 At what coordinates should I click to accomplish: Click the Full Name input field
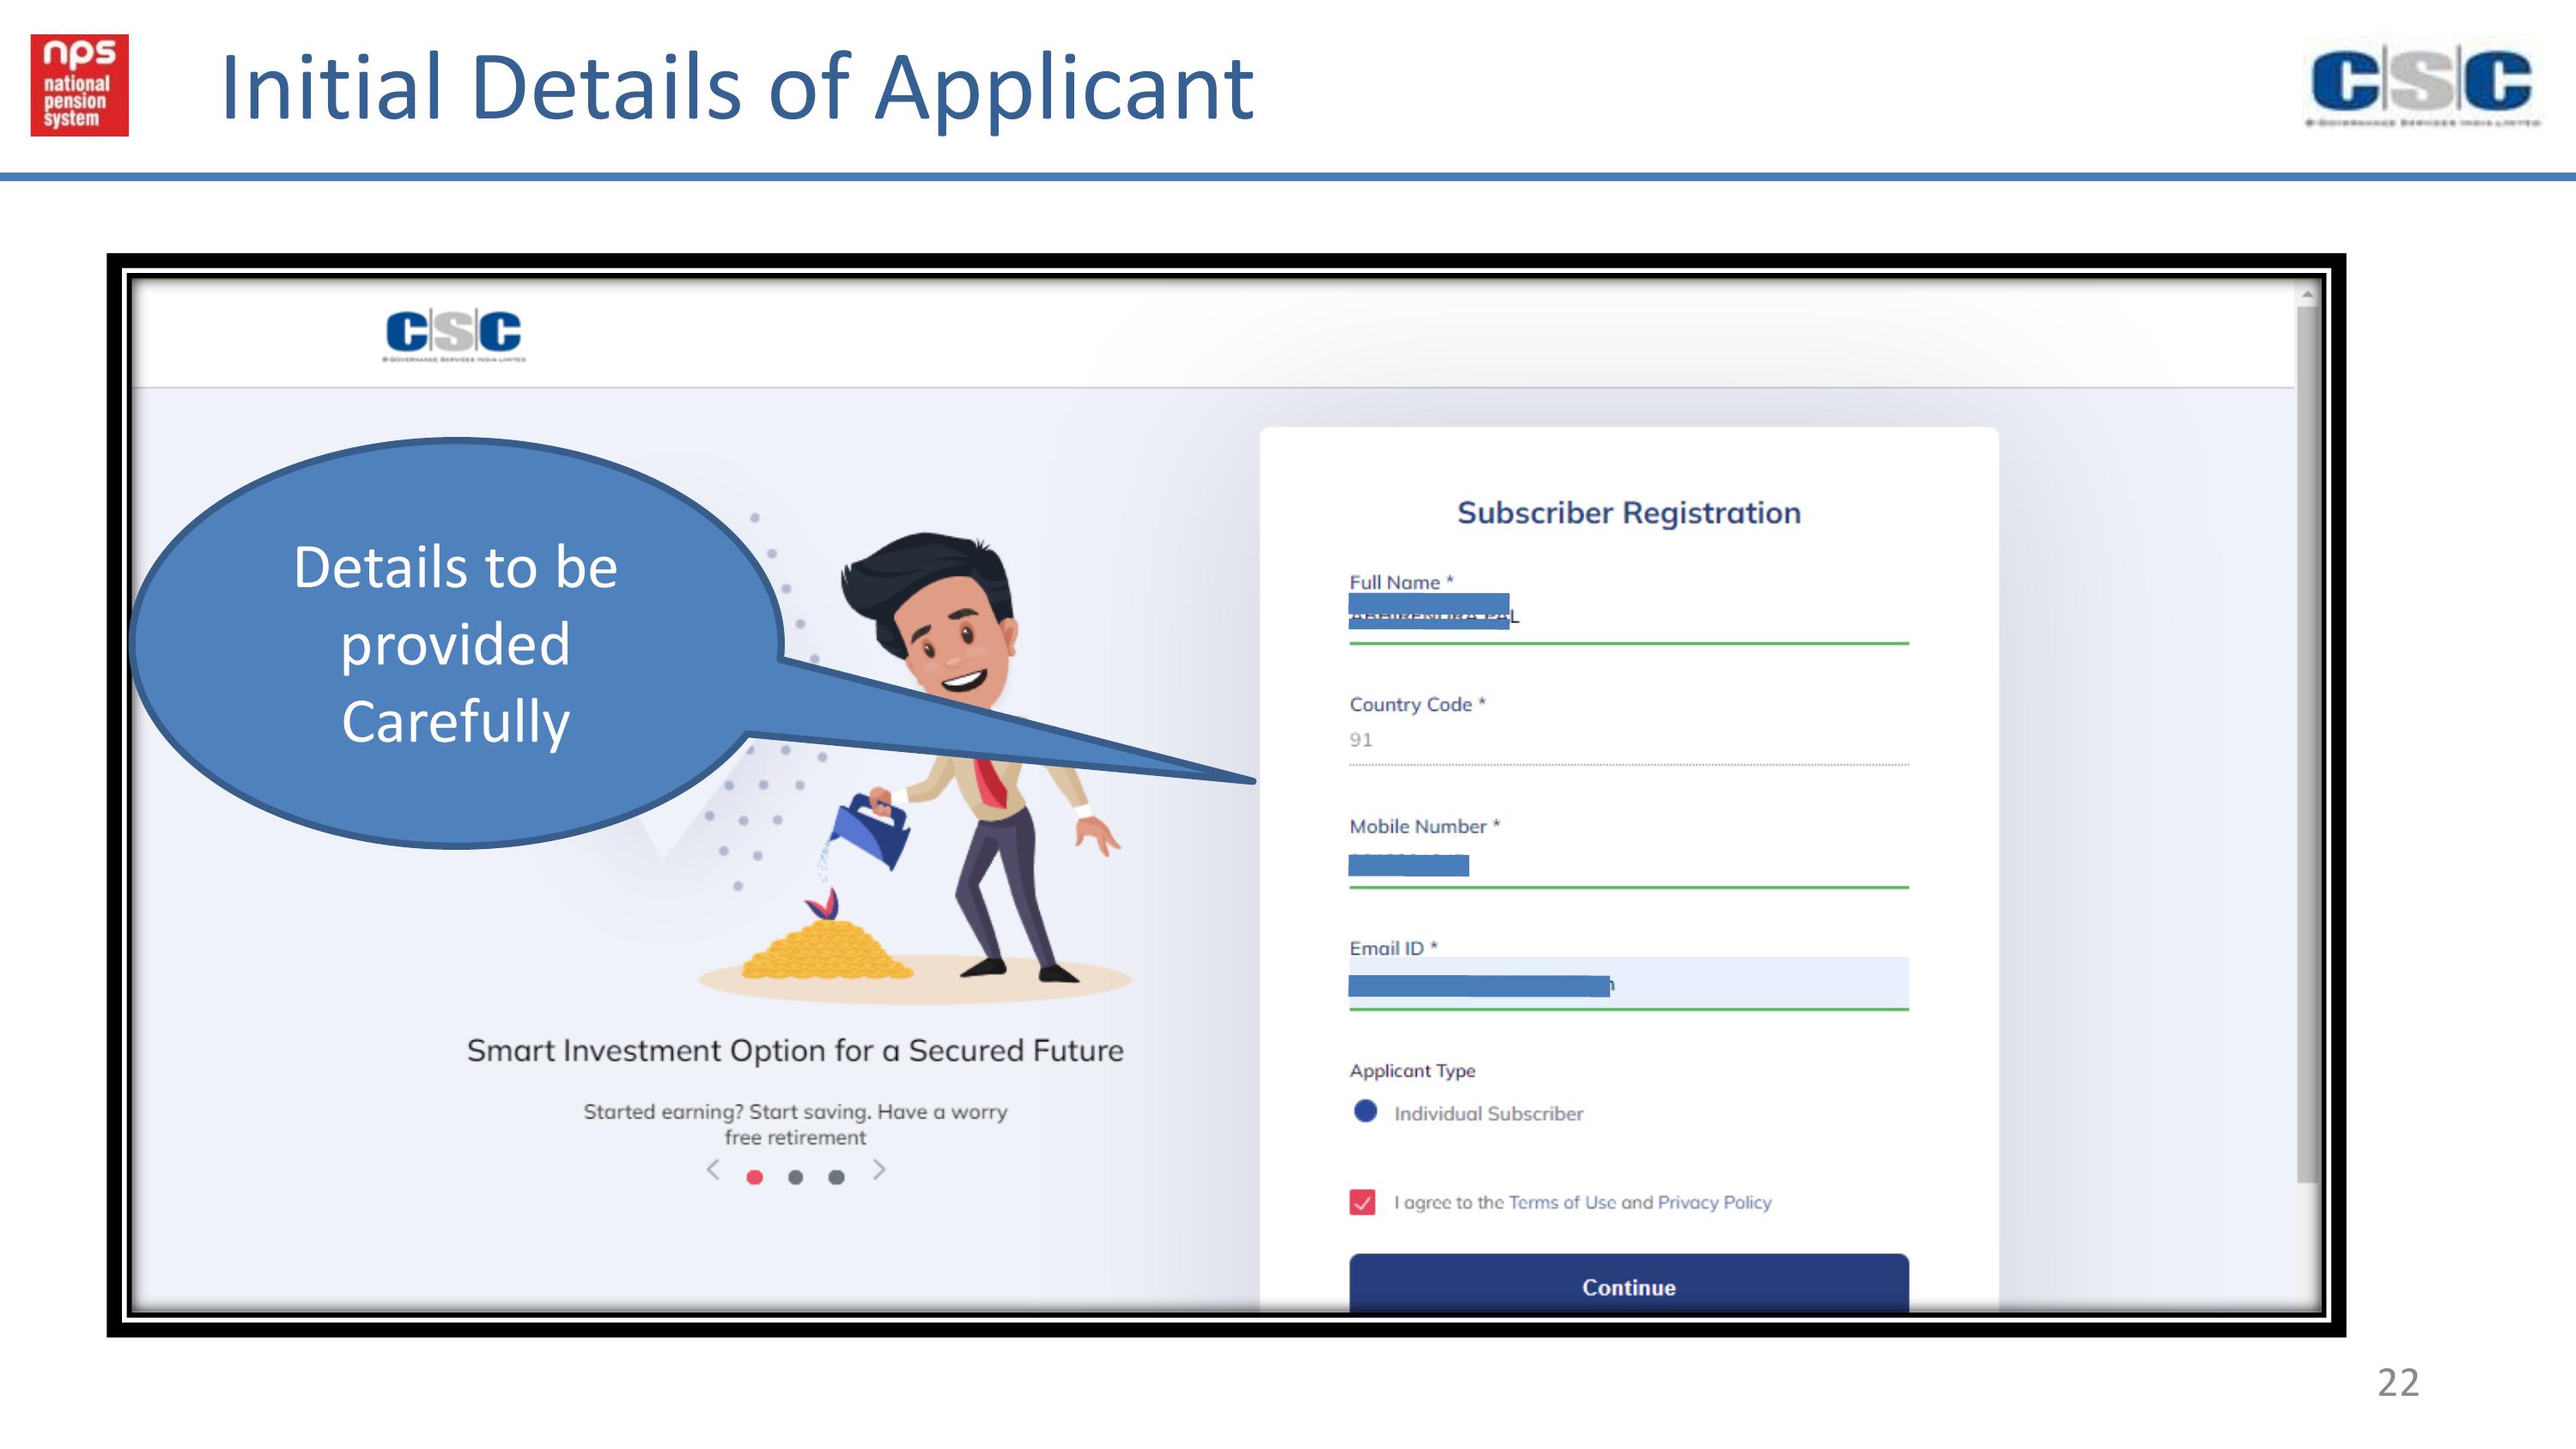point(1628,618)
